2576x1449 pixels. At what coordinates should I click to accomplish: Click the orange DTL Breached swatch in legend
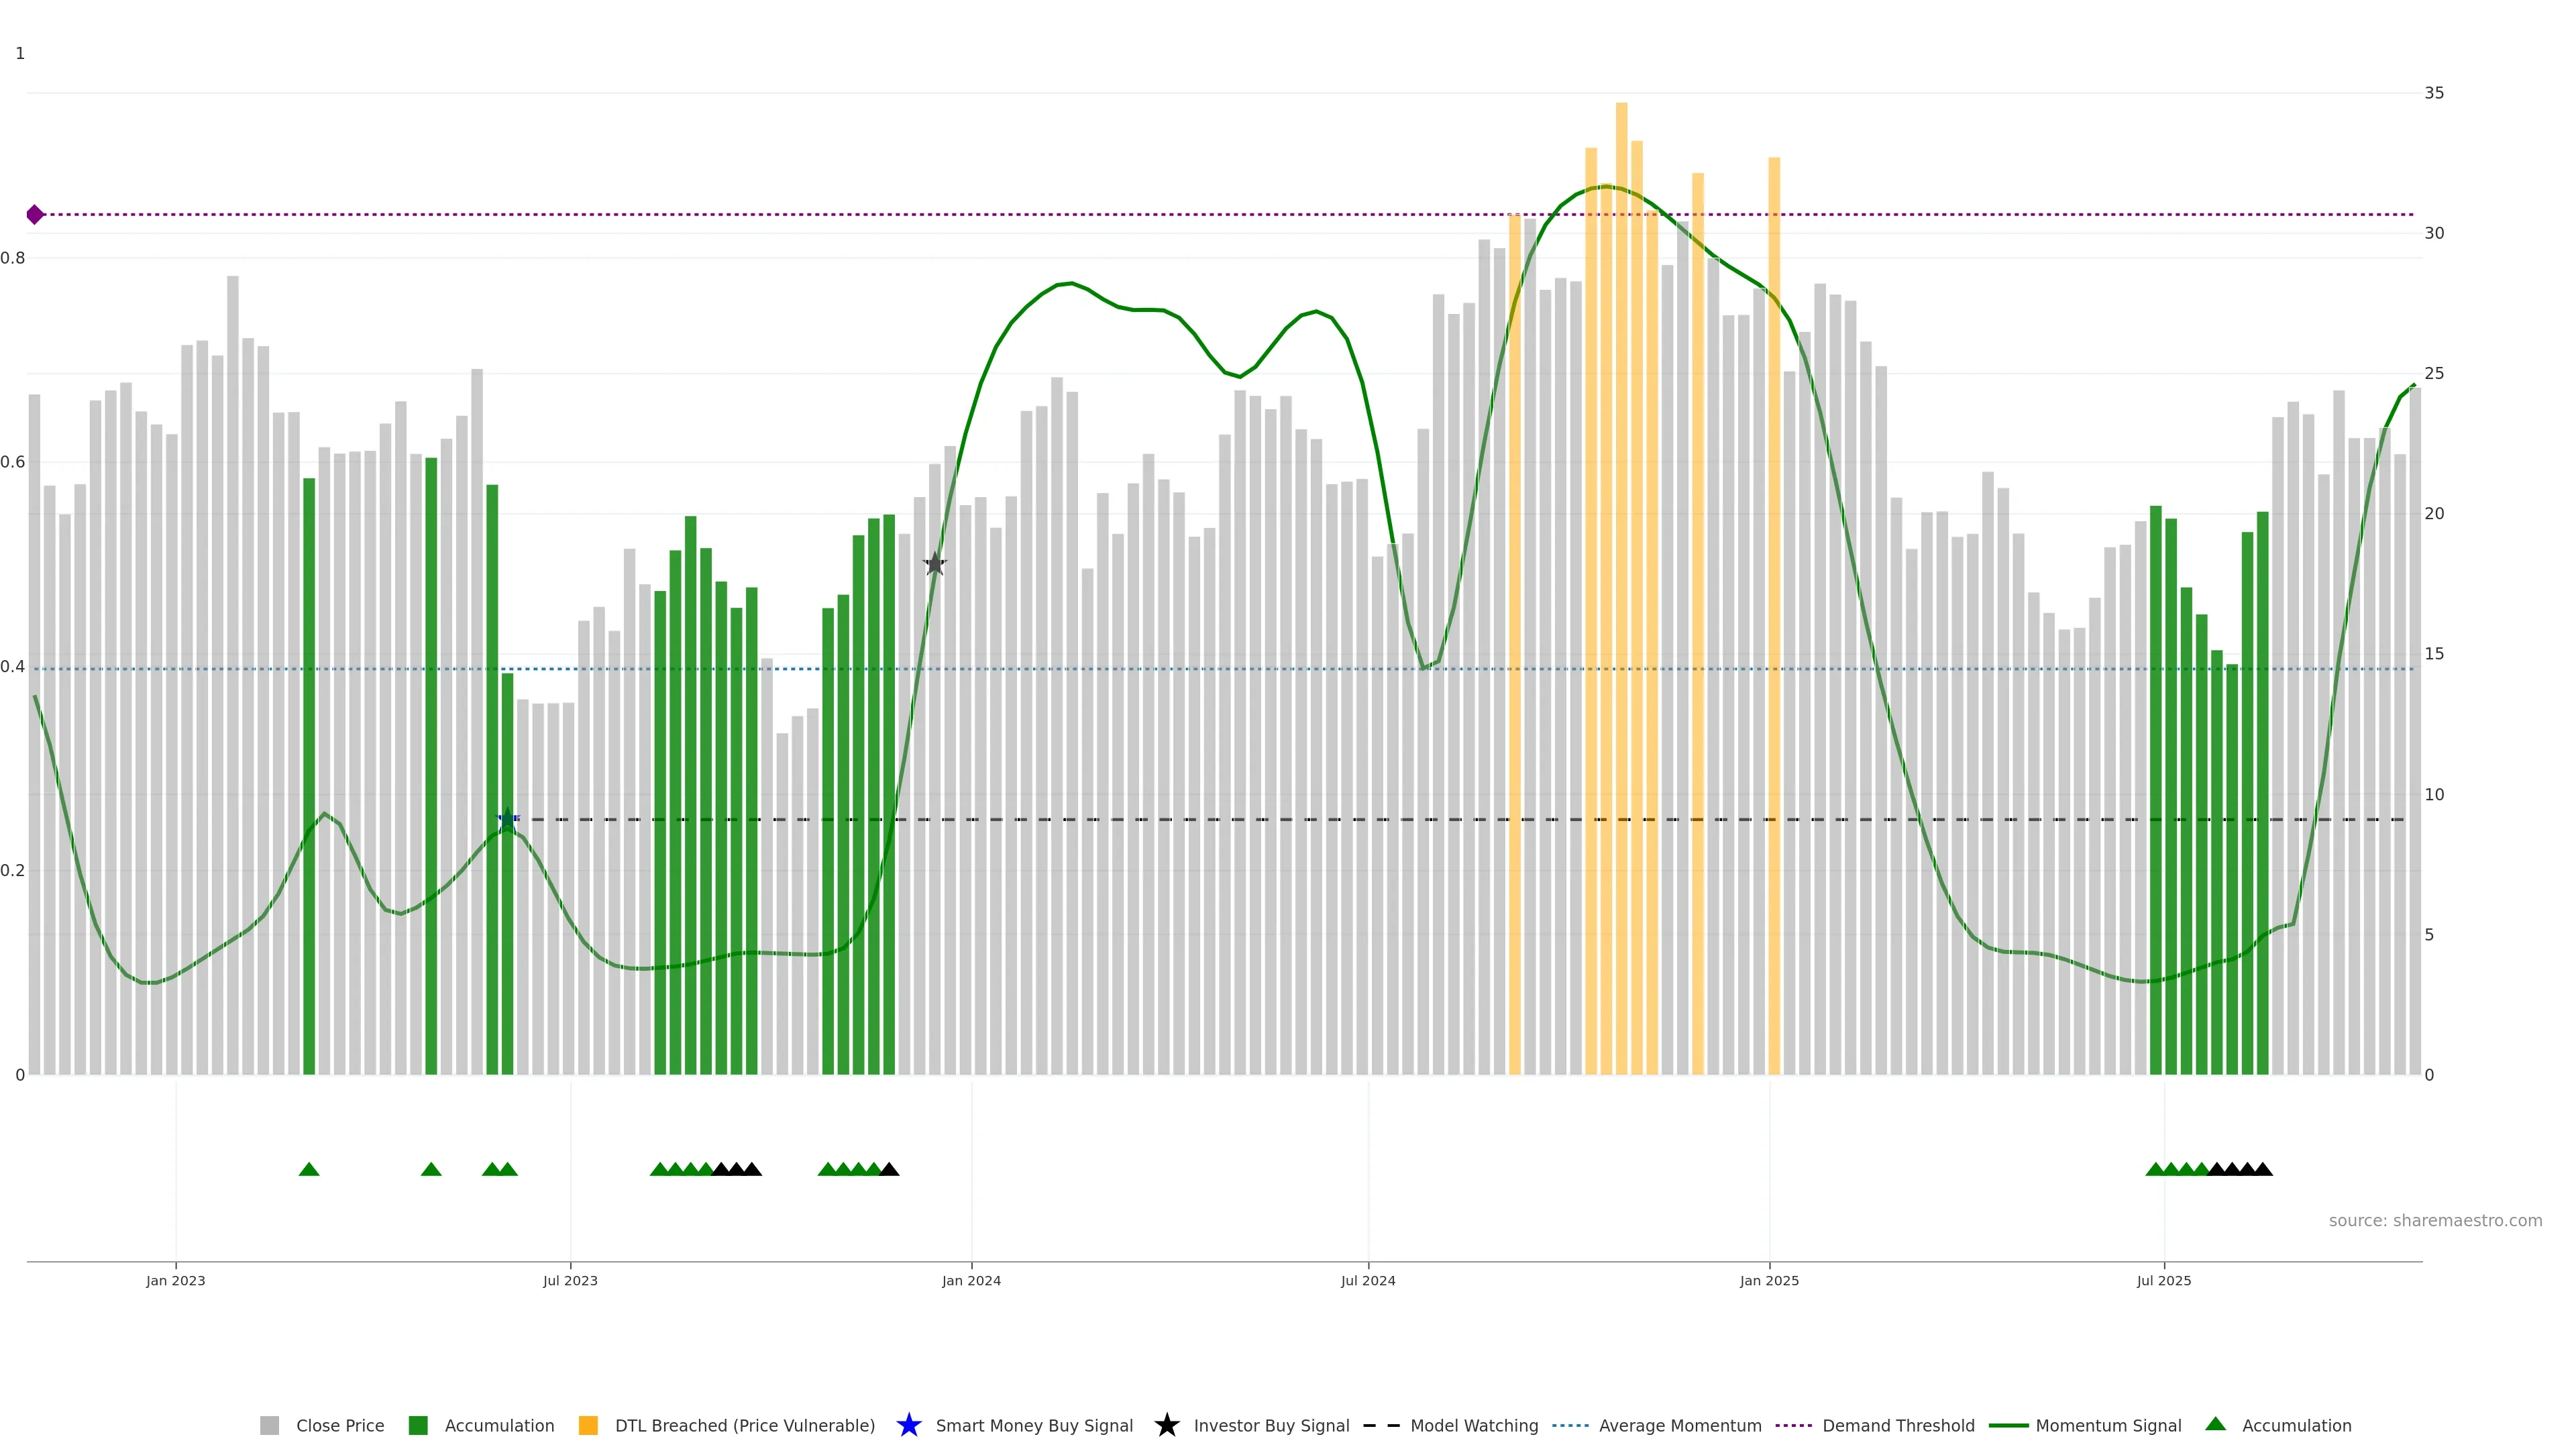(588, 1425)
